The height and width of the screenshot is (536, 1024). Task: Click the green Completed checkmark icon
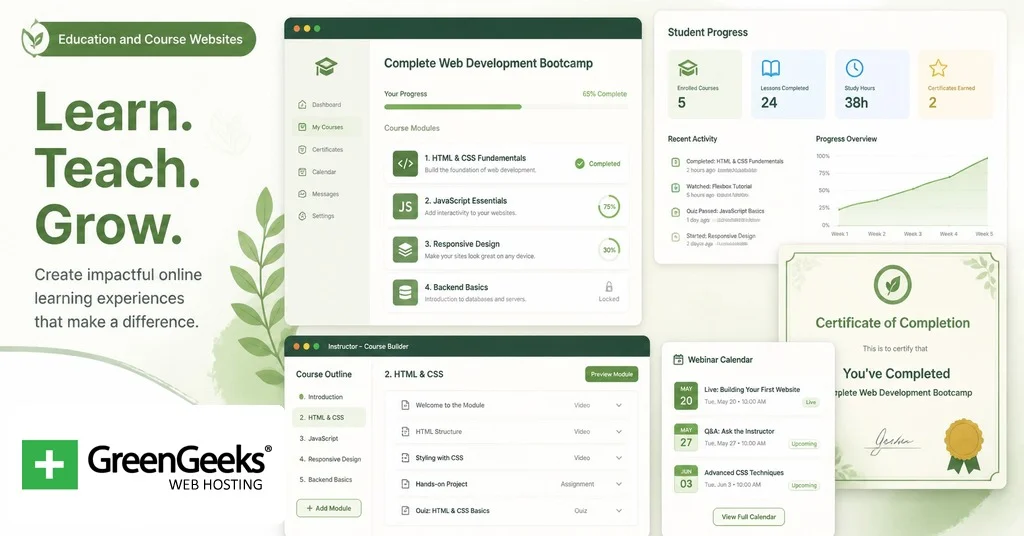click(x=579, y=164)
